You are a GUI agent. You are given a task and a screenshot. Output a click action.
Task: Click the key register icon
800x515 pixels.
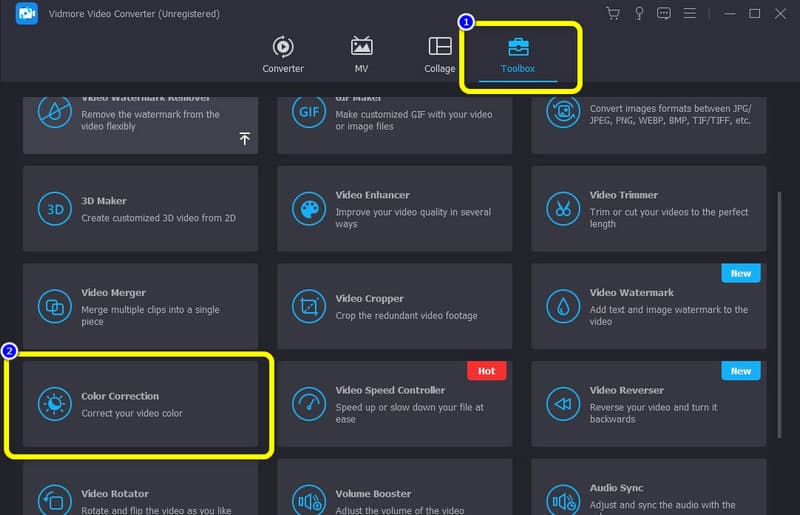pos(638,14)
